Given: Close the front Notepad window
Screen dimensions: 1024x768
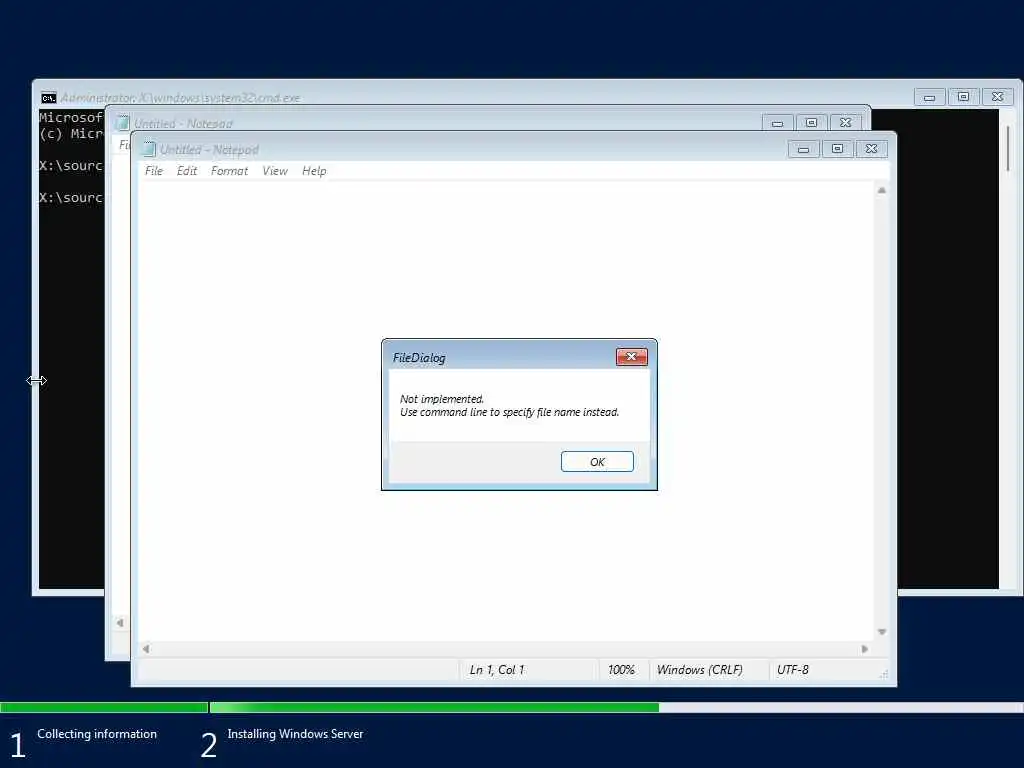Looking at the screenshot, I should pos(871,149).
